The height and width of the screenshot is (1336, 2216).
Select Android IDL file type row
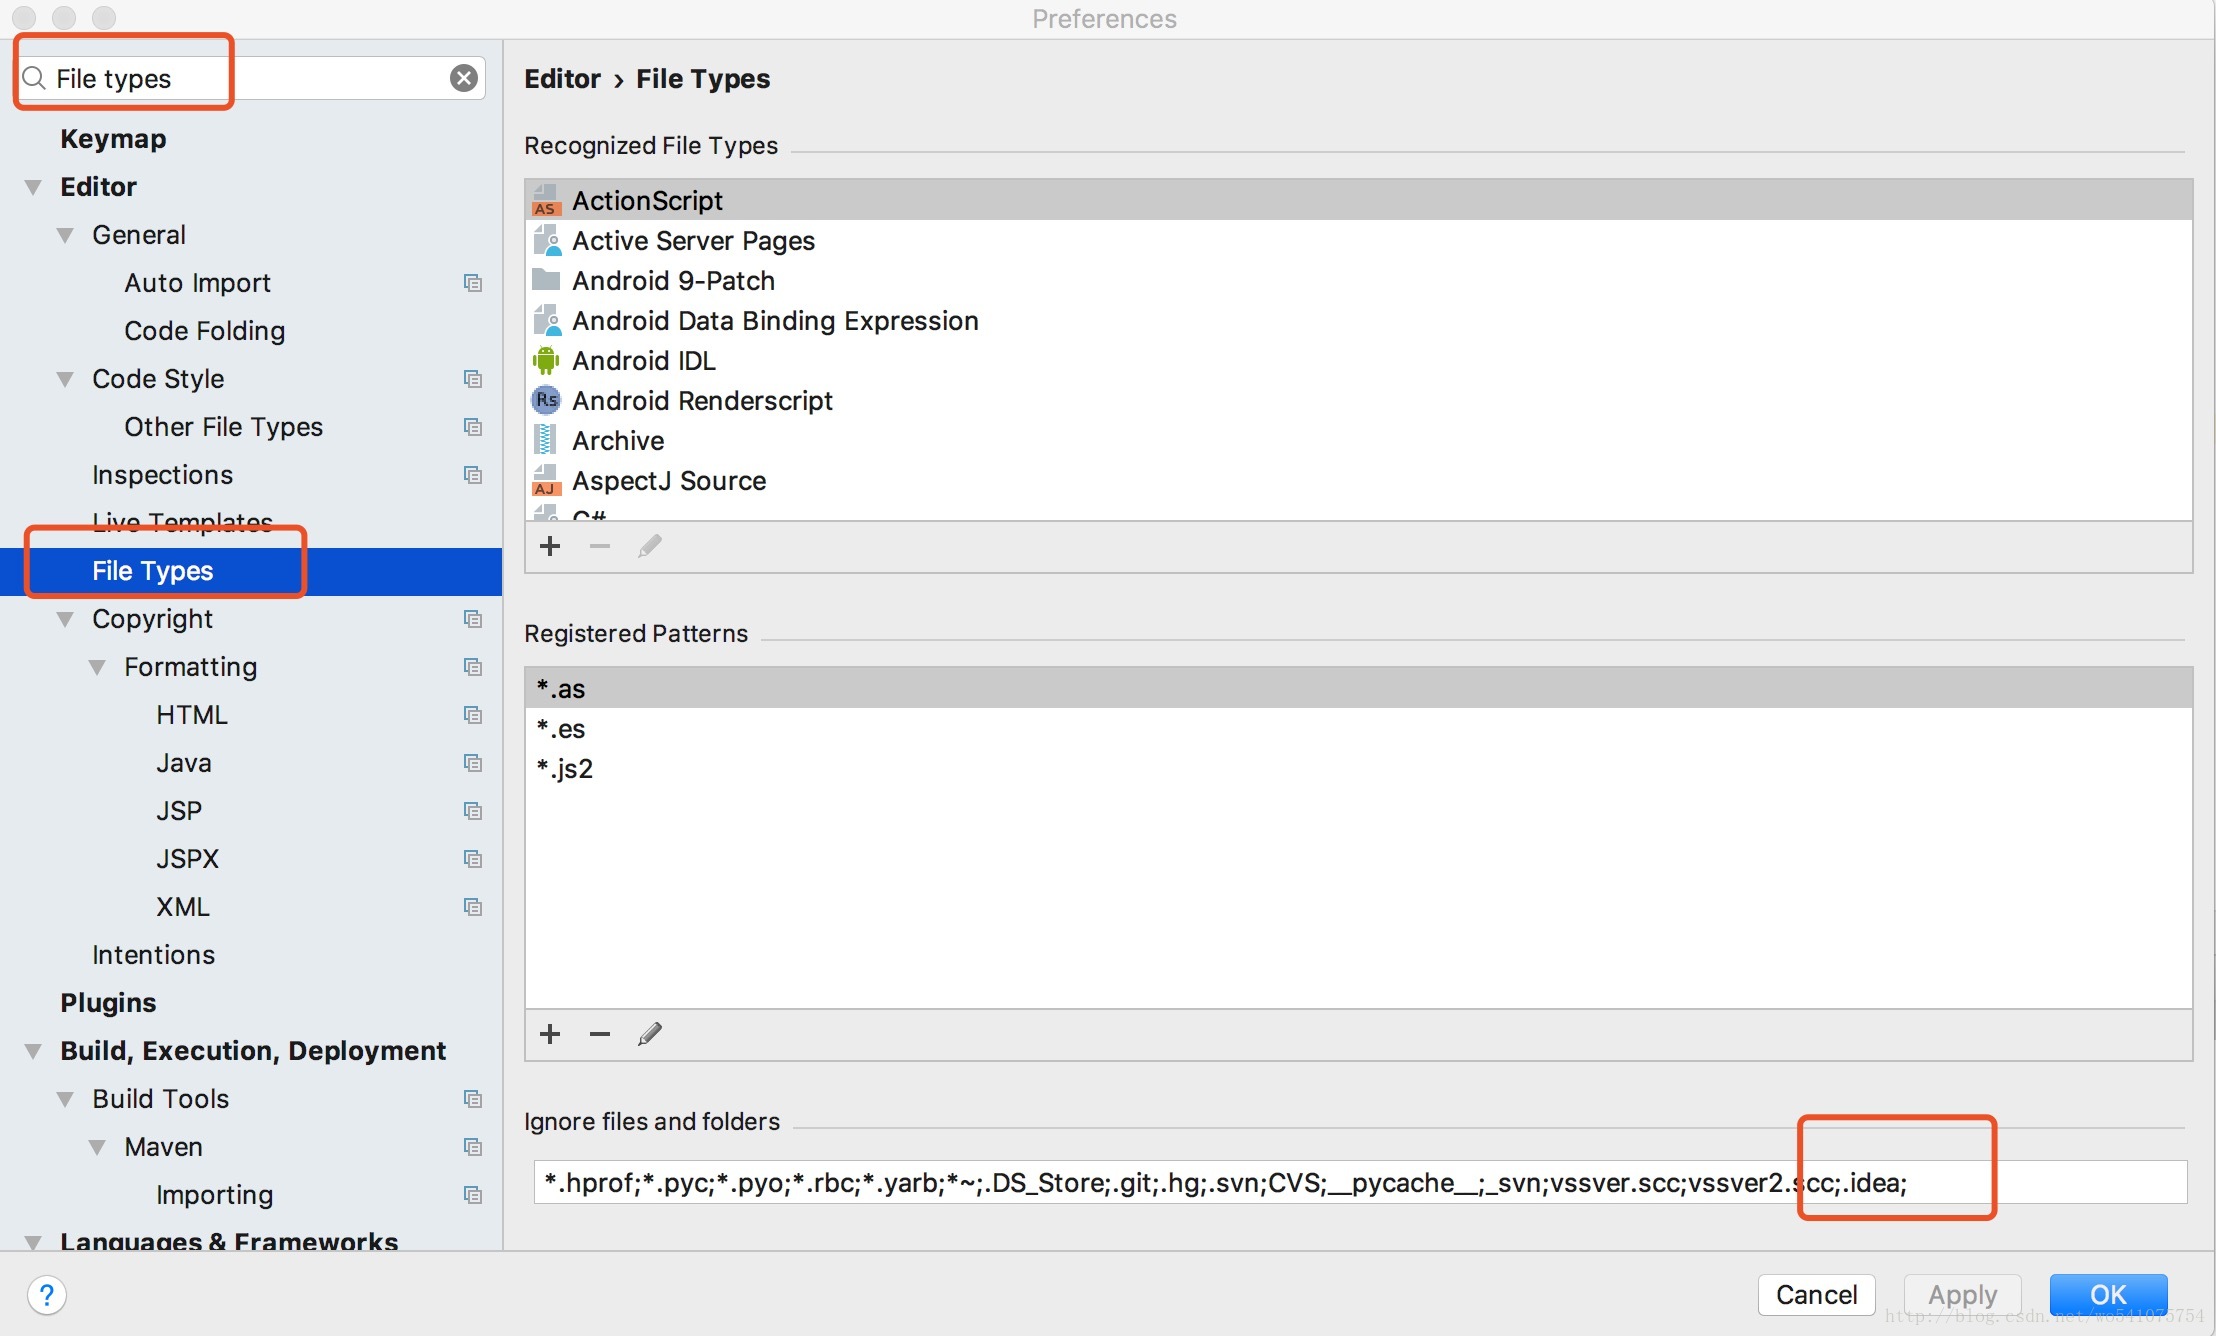(x=1358, y=360)
